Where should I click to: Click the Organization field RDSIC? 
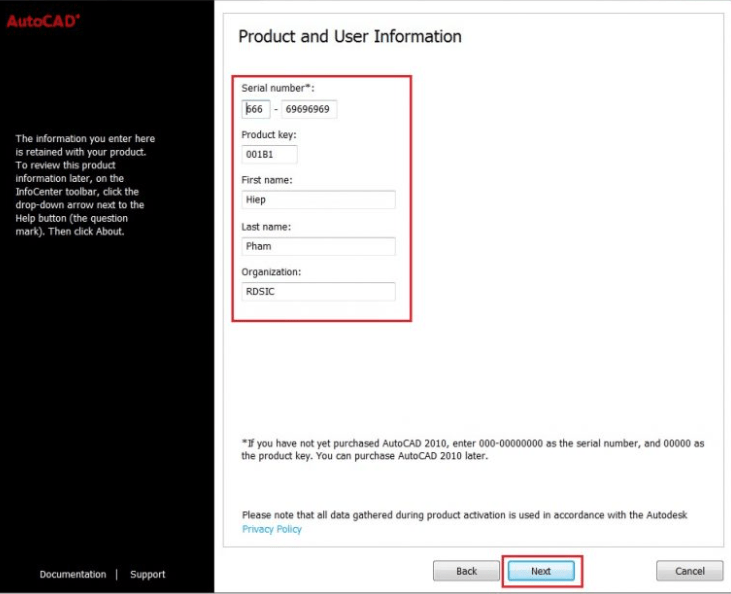click(318, 291)
